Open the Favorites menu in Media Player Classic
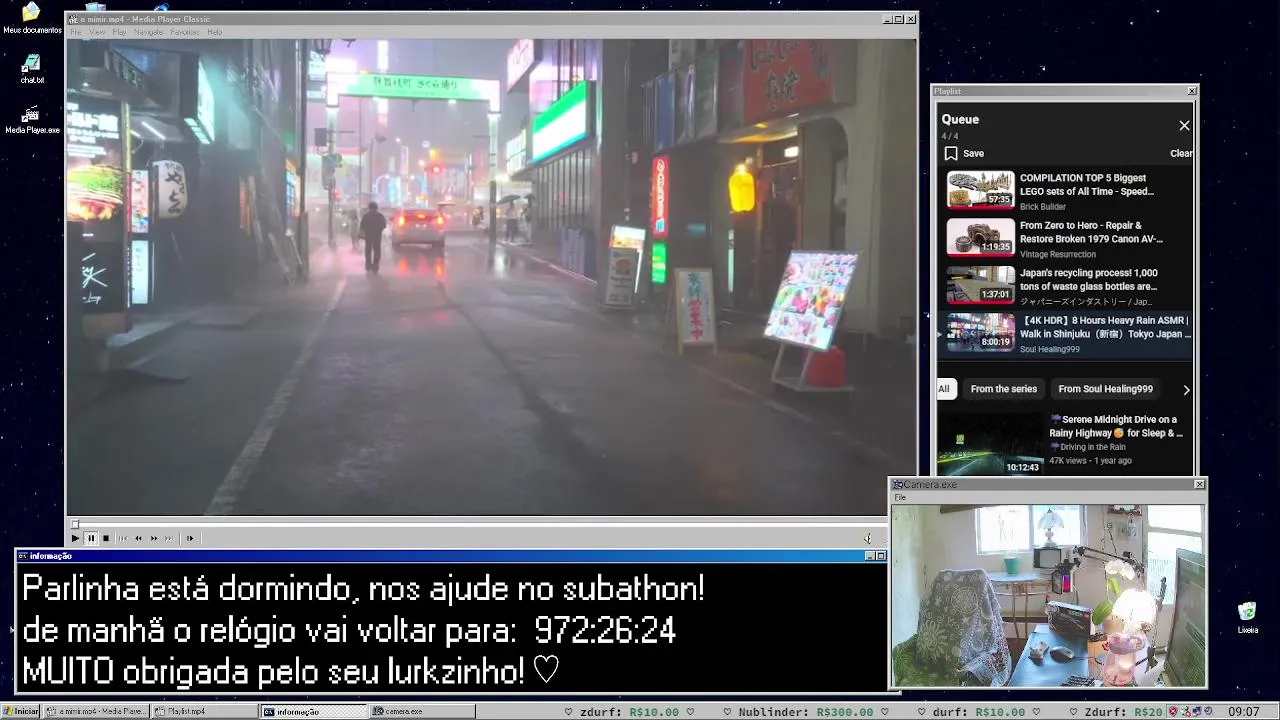 [x=185, y=32]
